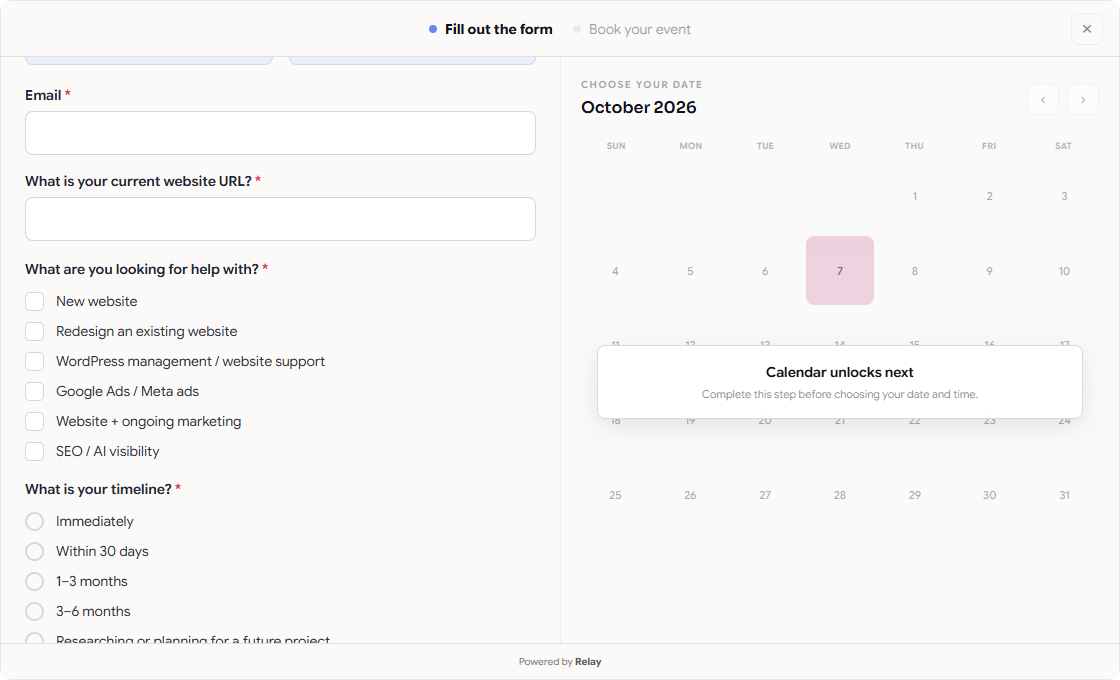
Task: Click the SAT column header
Action: 1064,146
